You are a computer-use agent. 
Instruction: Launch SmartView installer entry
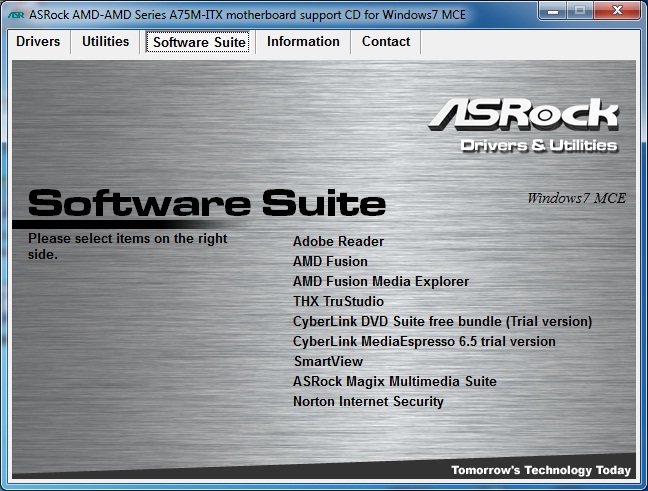pyautogui.click(x=328, y=361)
